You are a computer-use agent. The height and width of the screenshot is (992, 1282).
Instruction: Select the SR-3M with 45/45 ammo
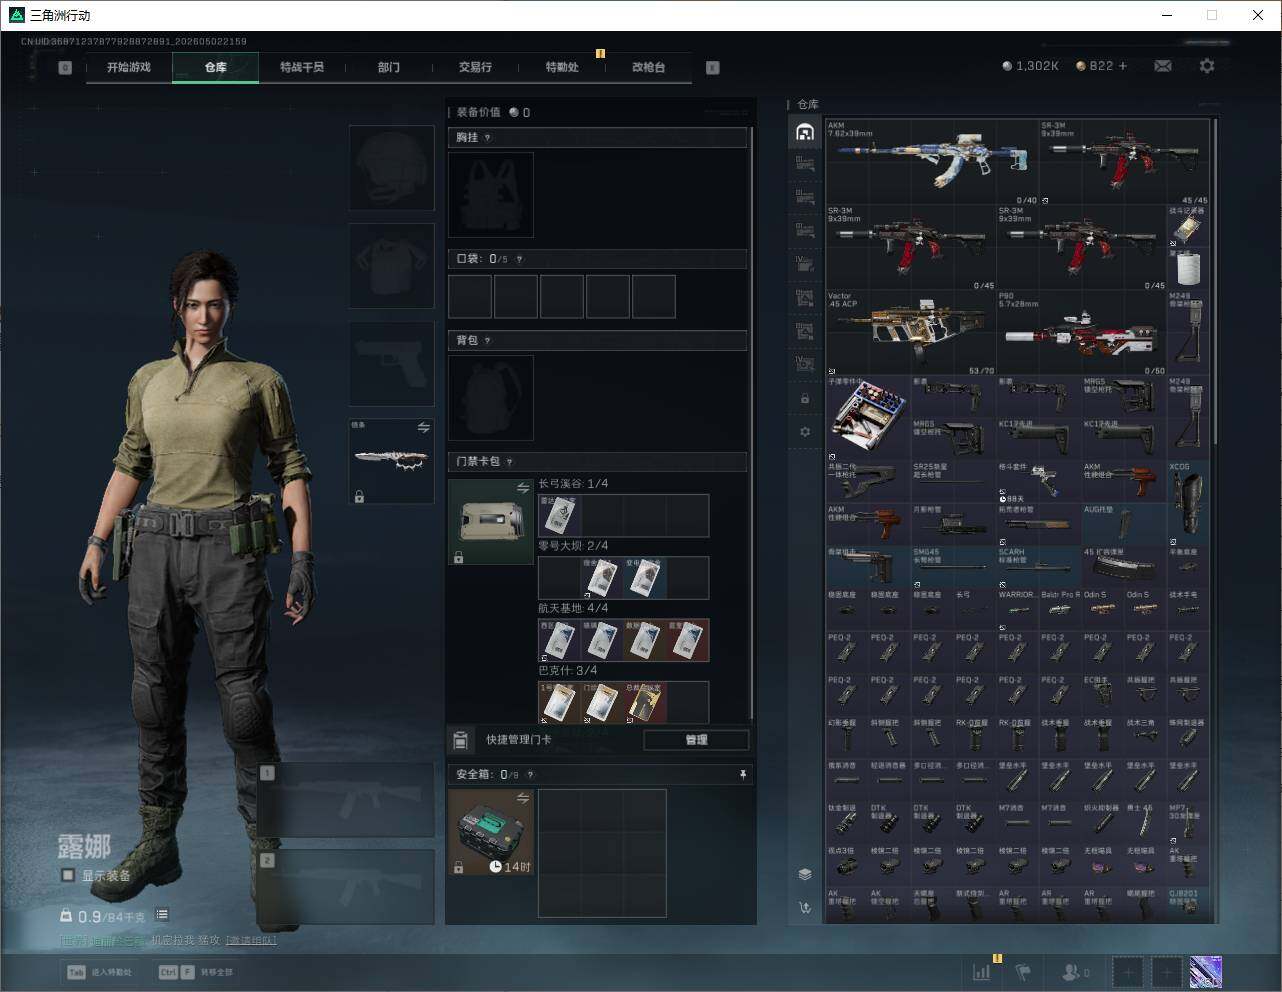point(1124,162)
